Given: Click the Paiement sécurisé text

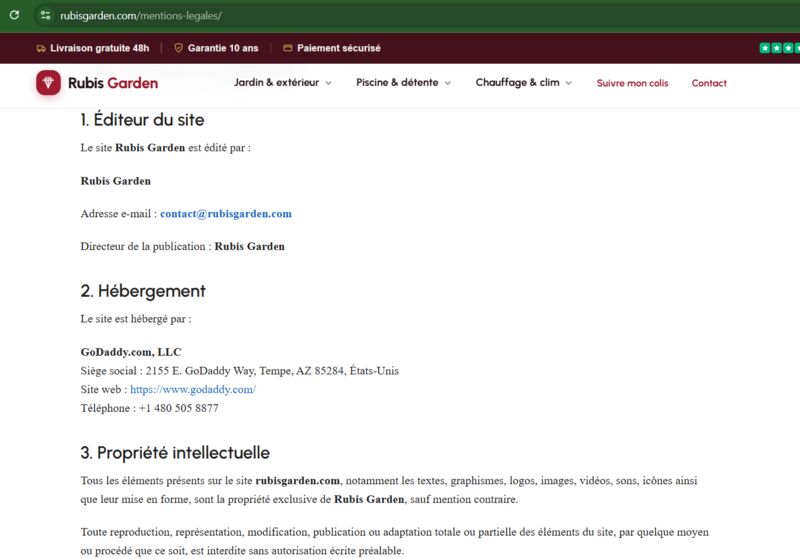Looking at the screenshot, I should (x=339, y=48).
